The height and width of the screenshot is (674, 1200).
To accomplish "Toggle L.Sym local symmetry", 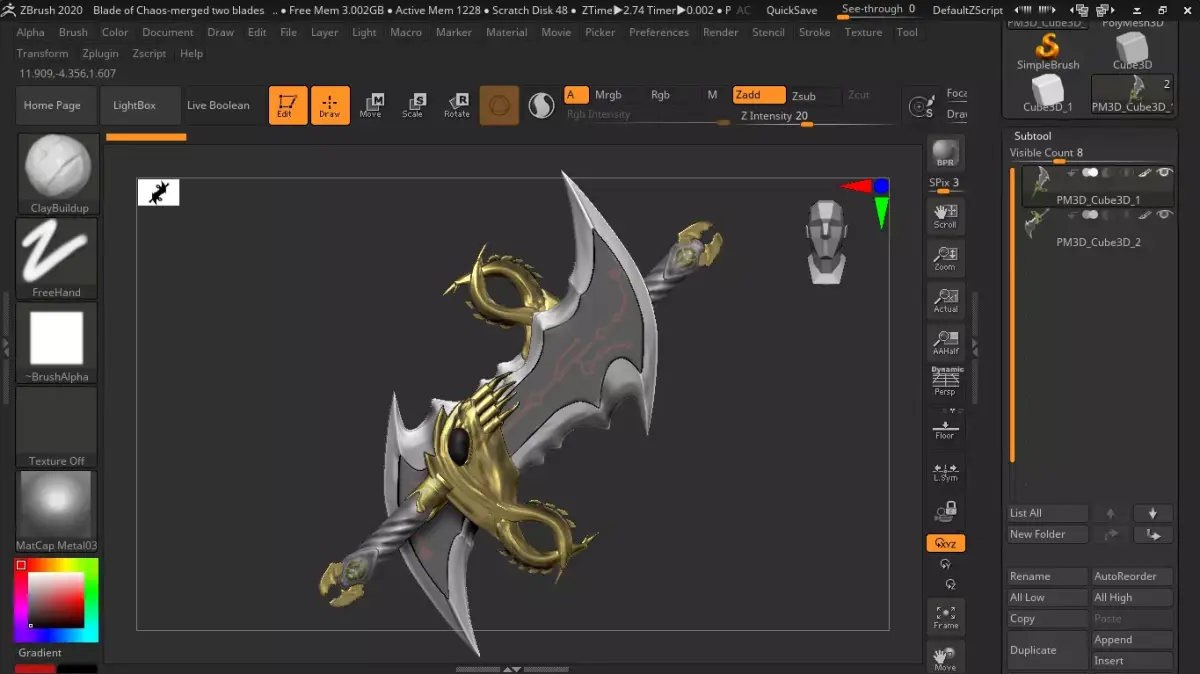I will coord(945,471).
